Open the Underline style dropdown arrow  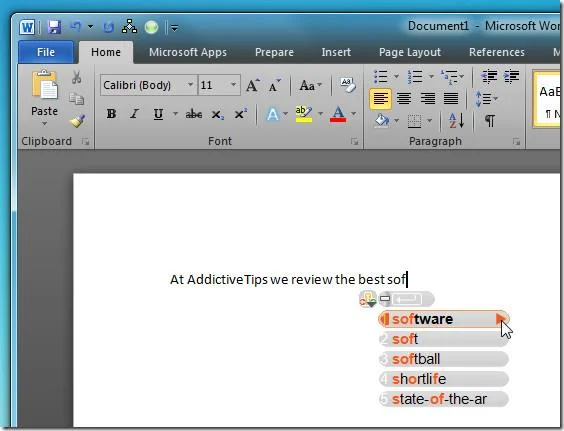point(175,114)
